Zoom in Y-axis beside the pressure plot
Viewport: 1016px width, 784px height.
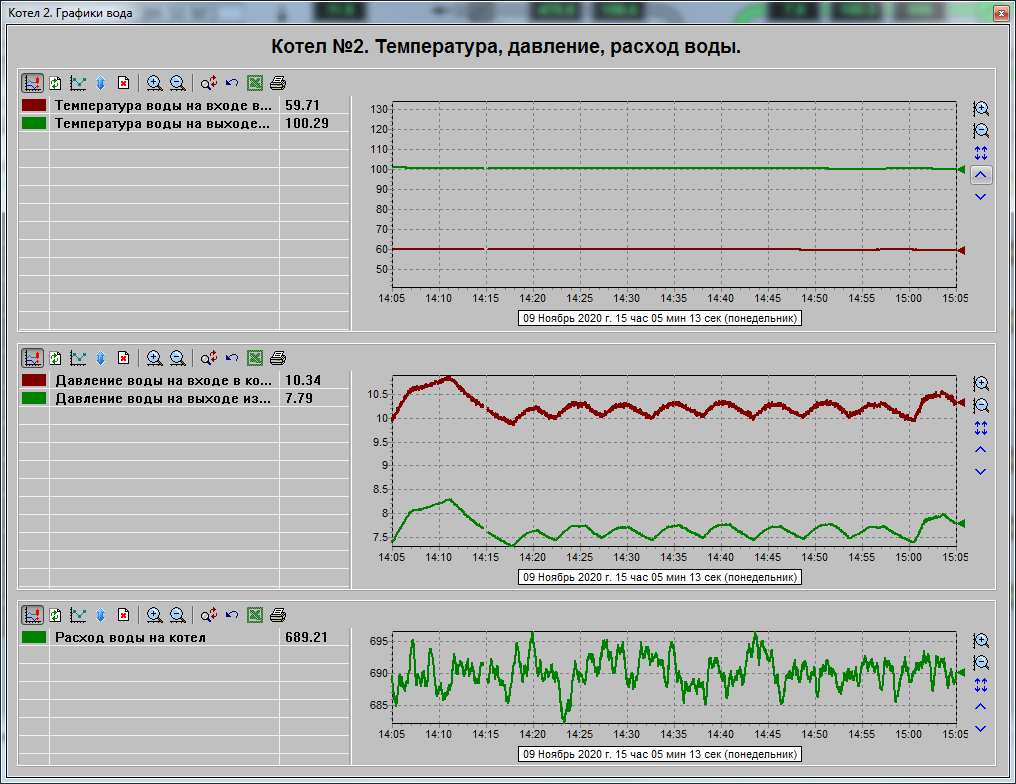pyautogui.click(x=981, y=384)
